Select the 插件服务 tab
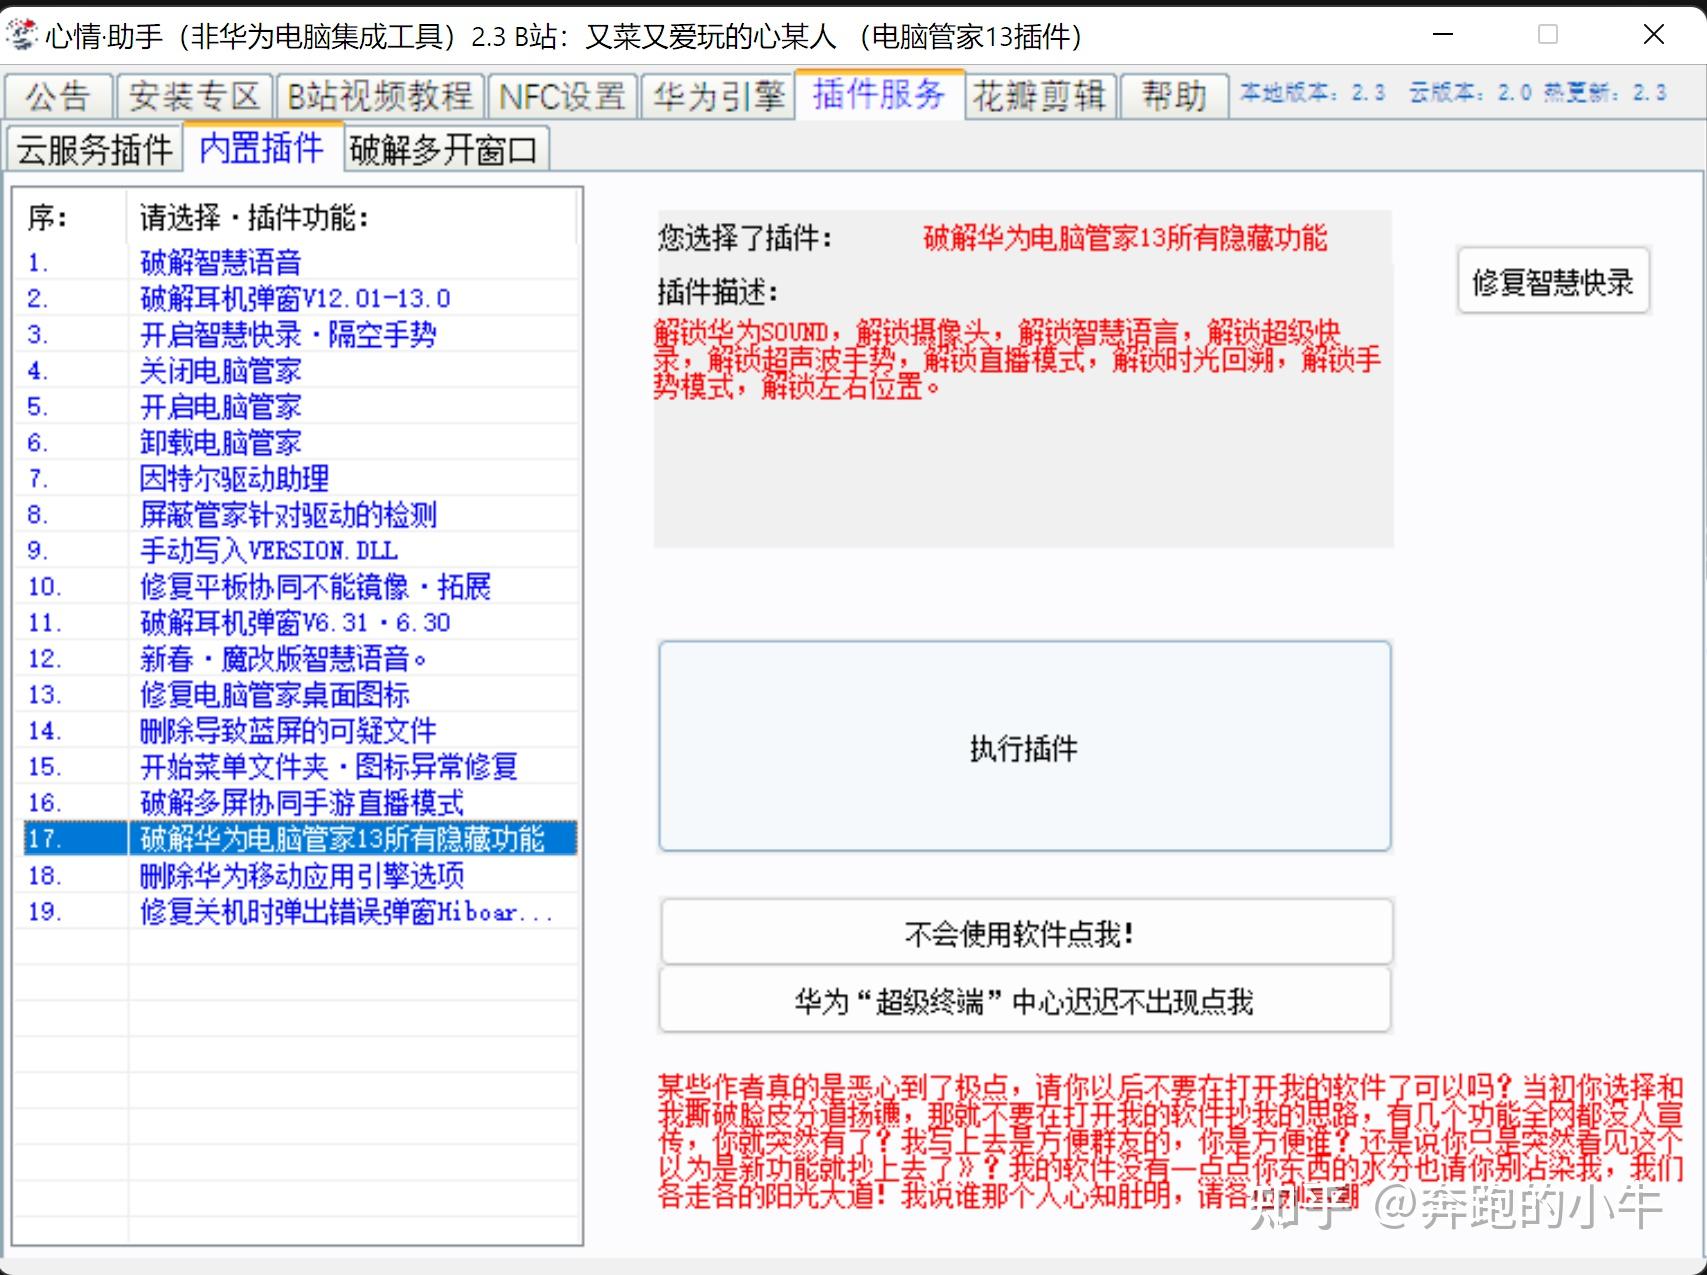 [x=879, y=94]
